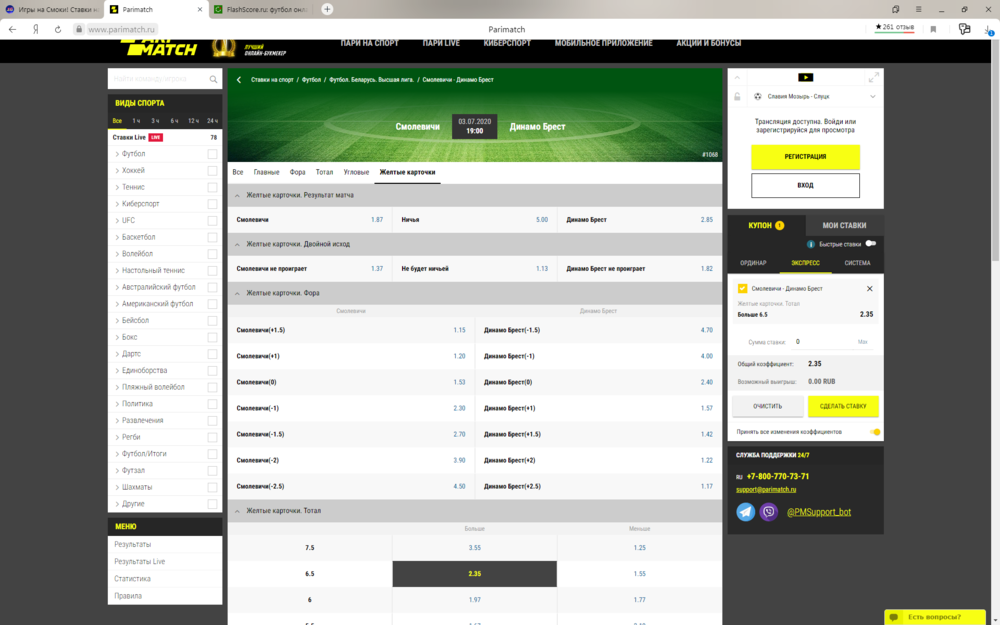This screenshot has width=1000, height=625.
Task: Click the info icon next to Быстрые ставки
Action: (x=811, y=244)
